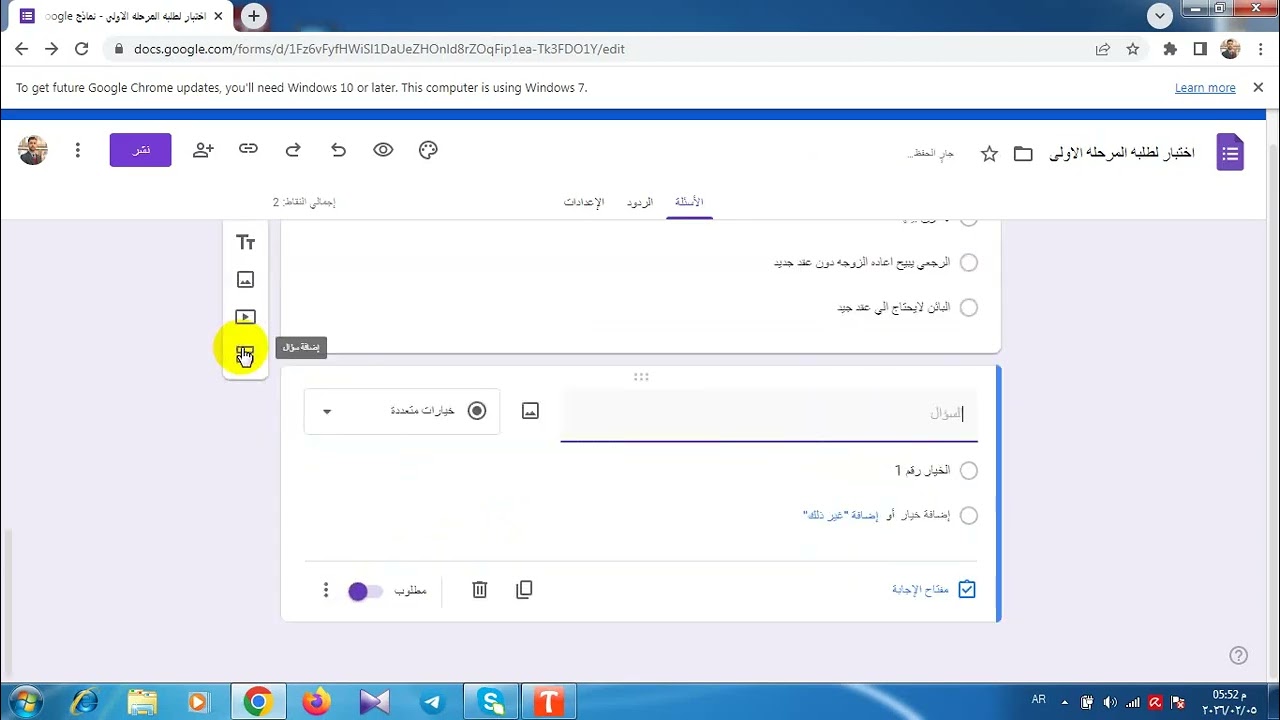Select the radio for option number 1

click(968, 470)
